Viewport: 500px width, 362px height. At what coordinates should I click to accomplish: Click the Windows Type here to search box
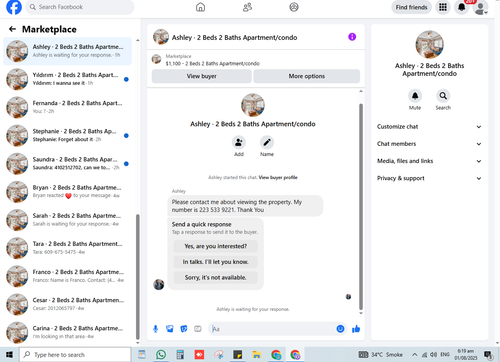(75, 355)
